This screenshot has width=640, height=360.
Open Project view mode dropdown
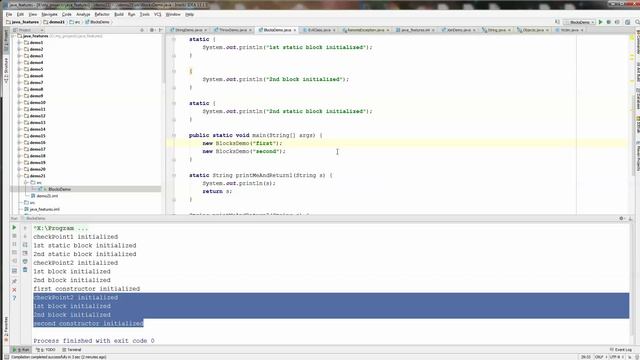pos(28,30)
